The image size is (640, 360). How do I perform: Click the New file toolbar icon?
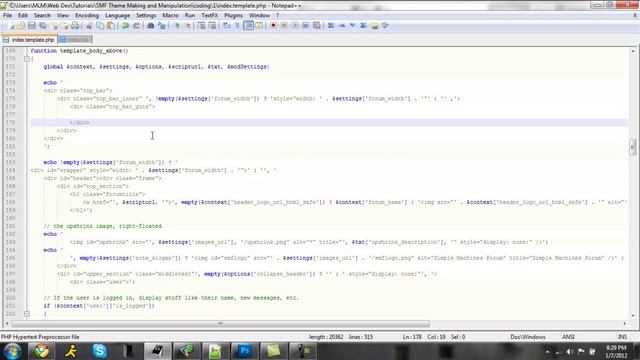[11, 26]
